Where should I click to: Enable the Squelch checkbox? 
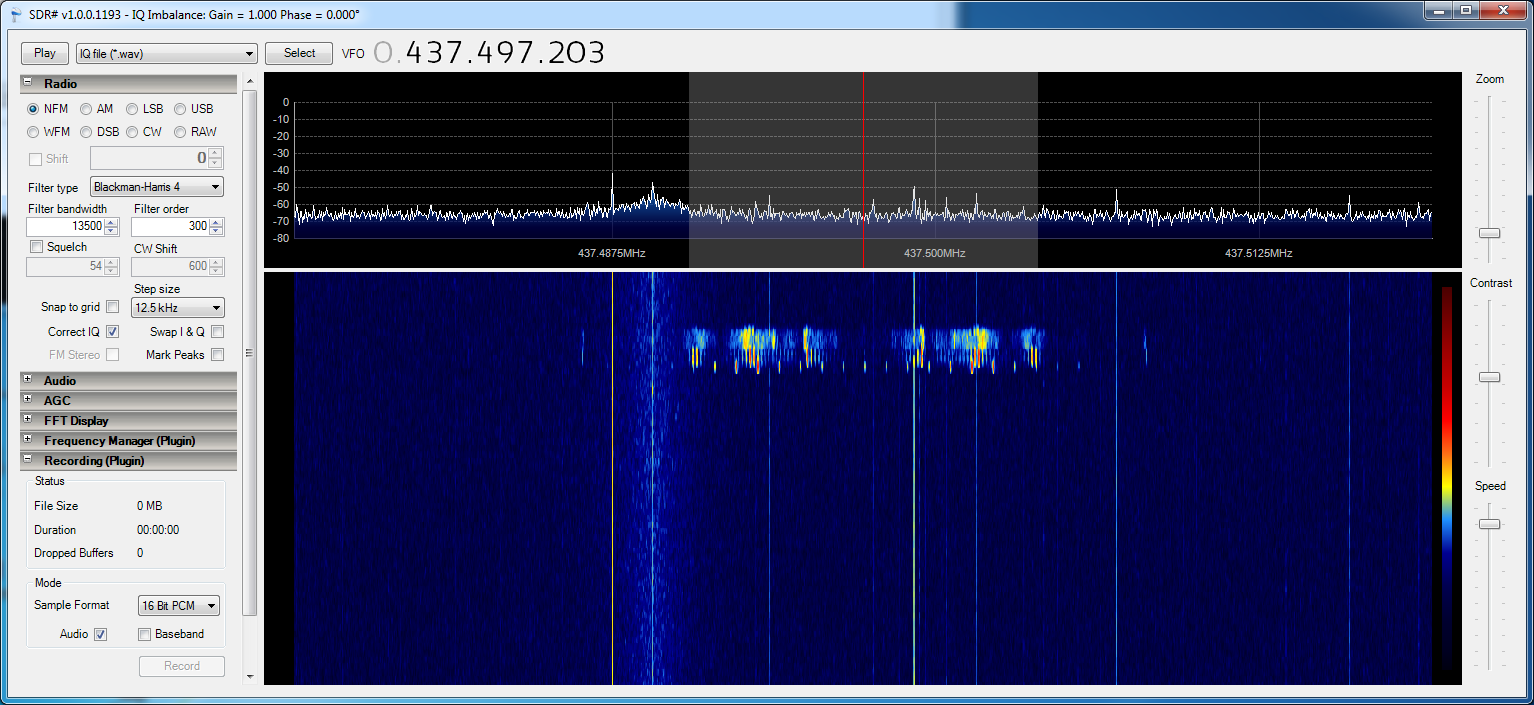click(x=37, y=247)
